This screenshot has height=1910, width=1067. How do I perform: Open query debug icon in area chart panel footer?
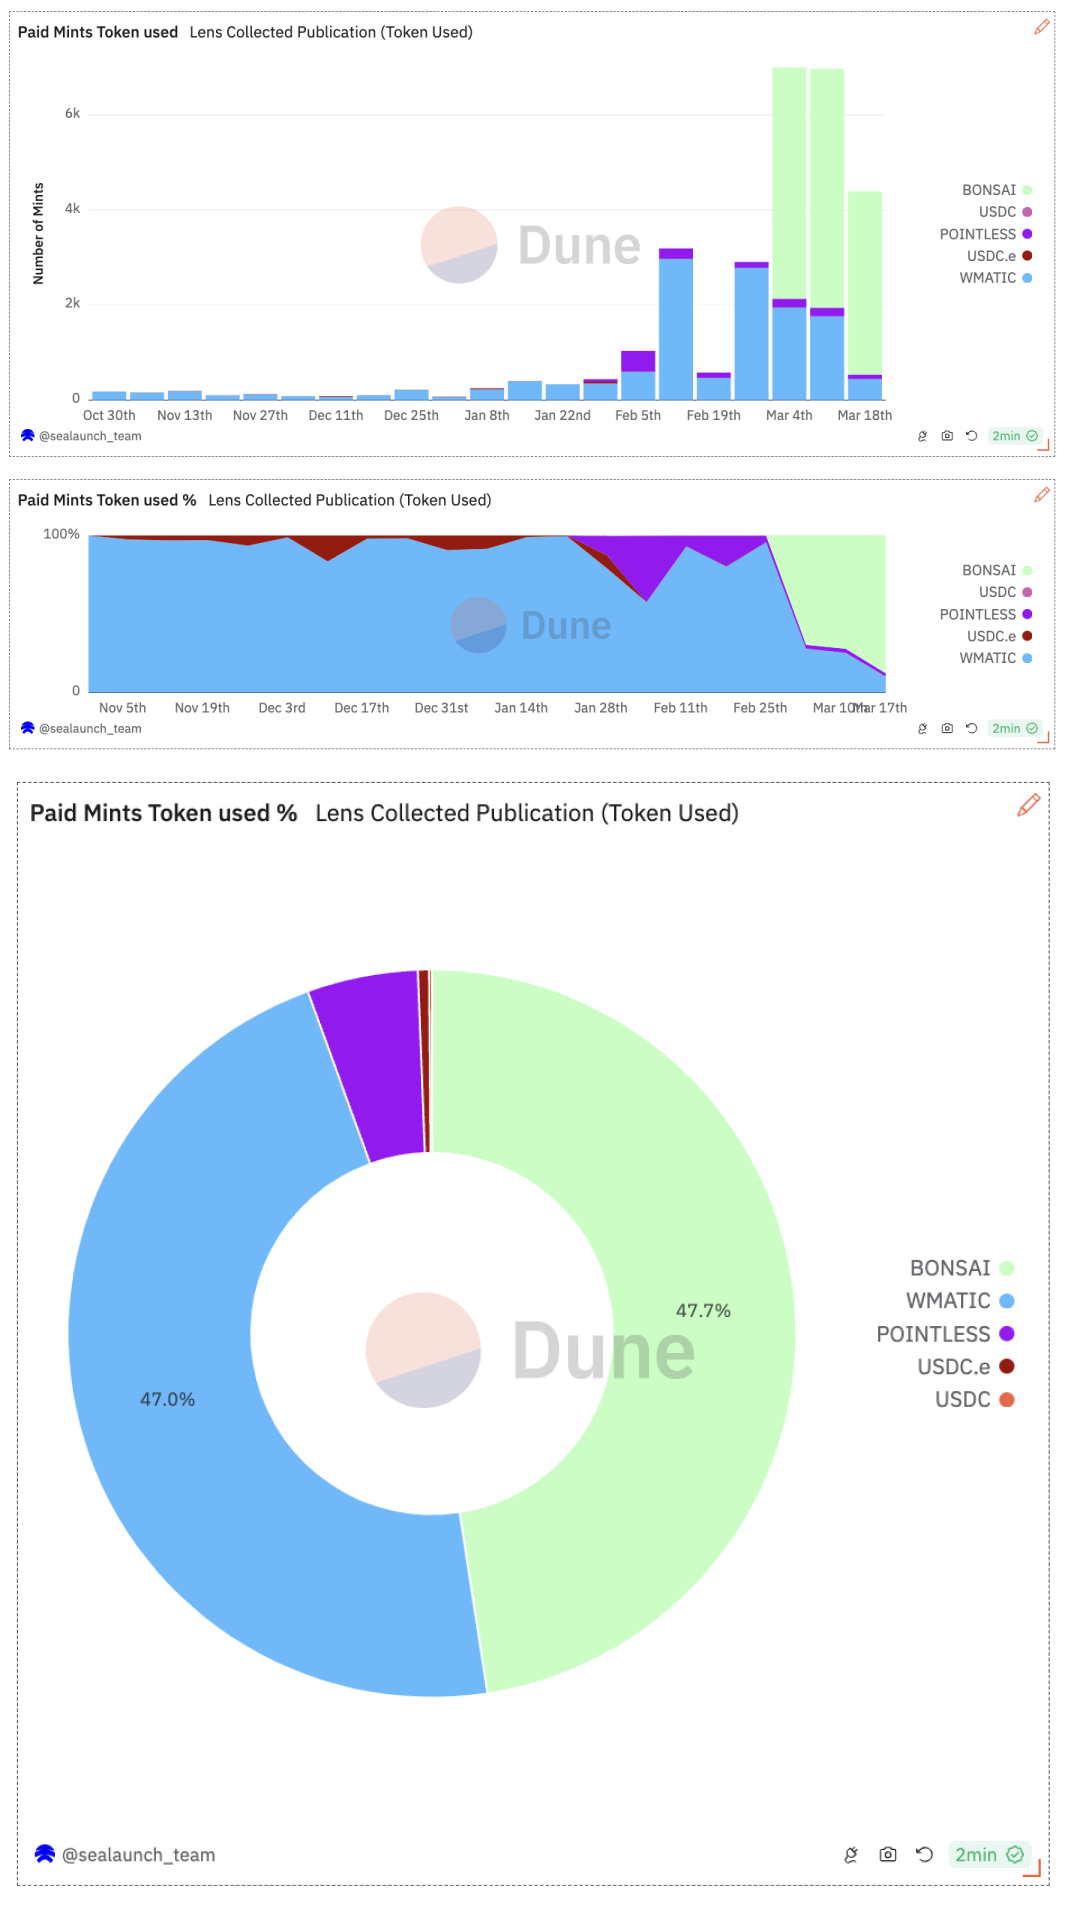(922, 728)
